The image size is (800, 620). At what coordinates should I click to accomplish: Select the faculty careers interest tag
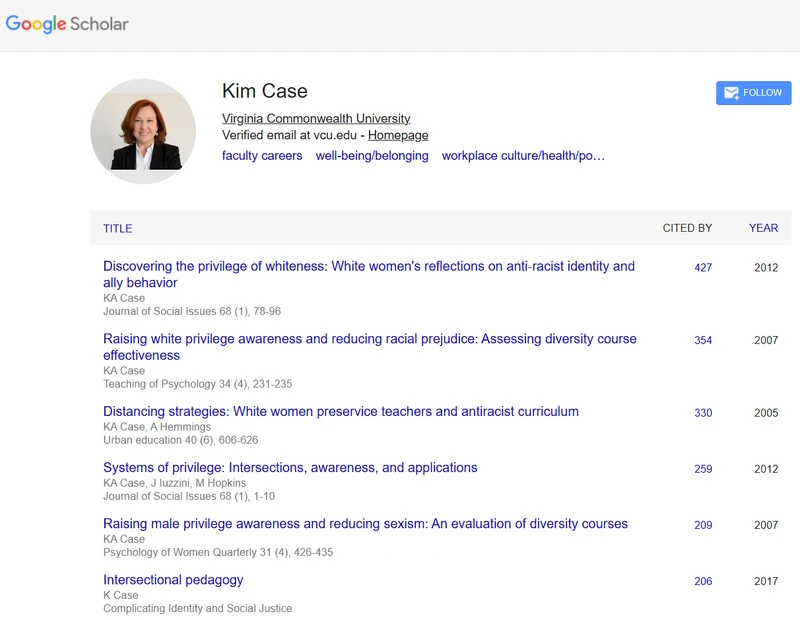click(262, 156)
